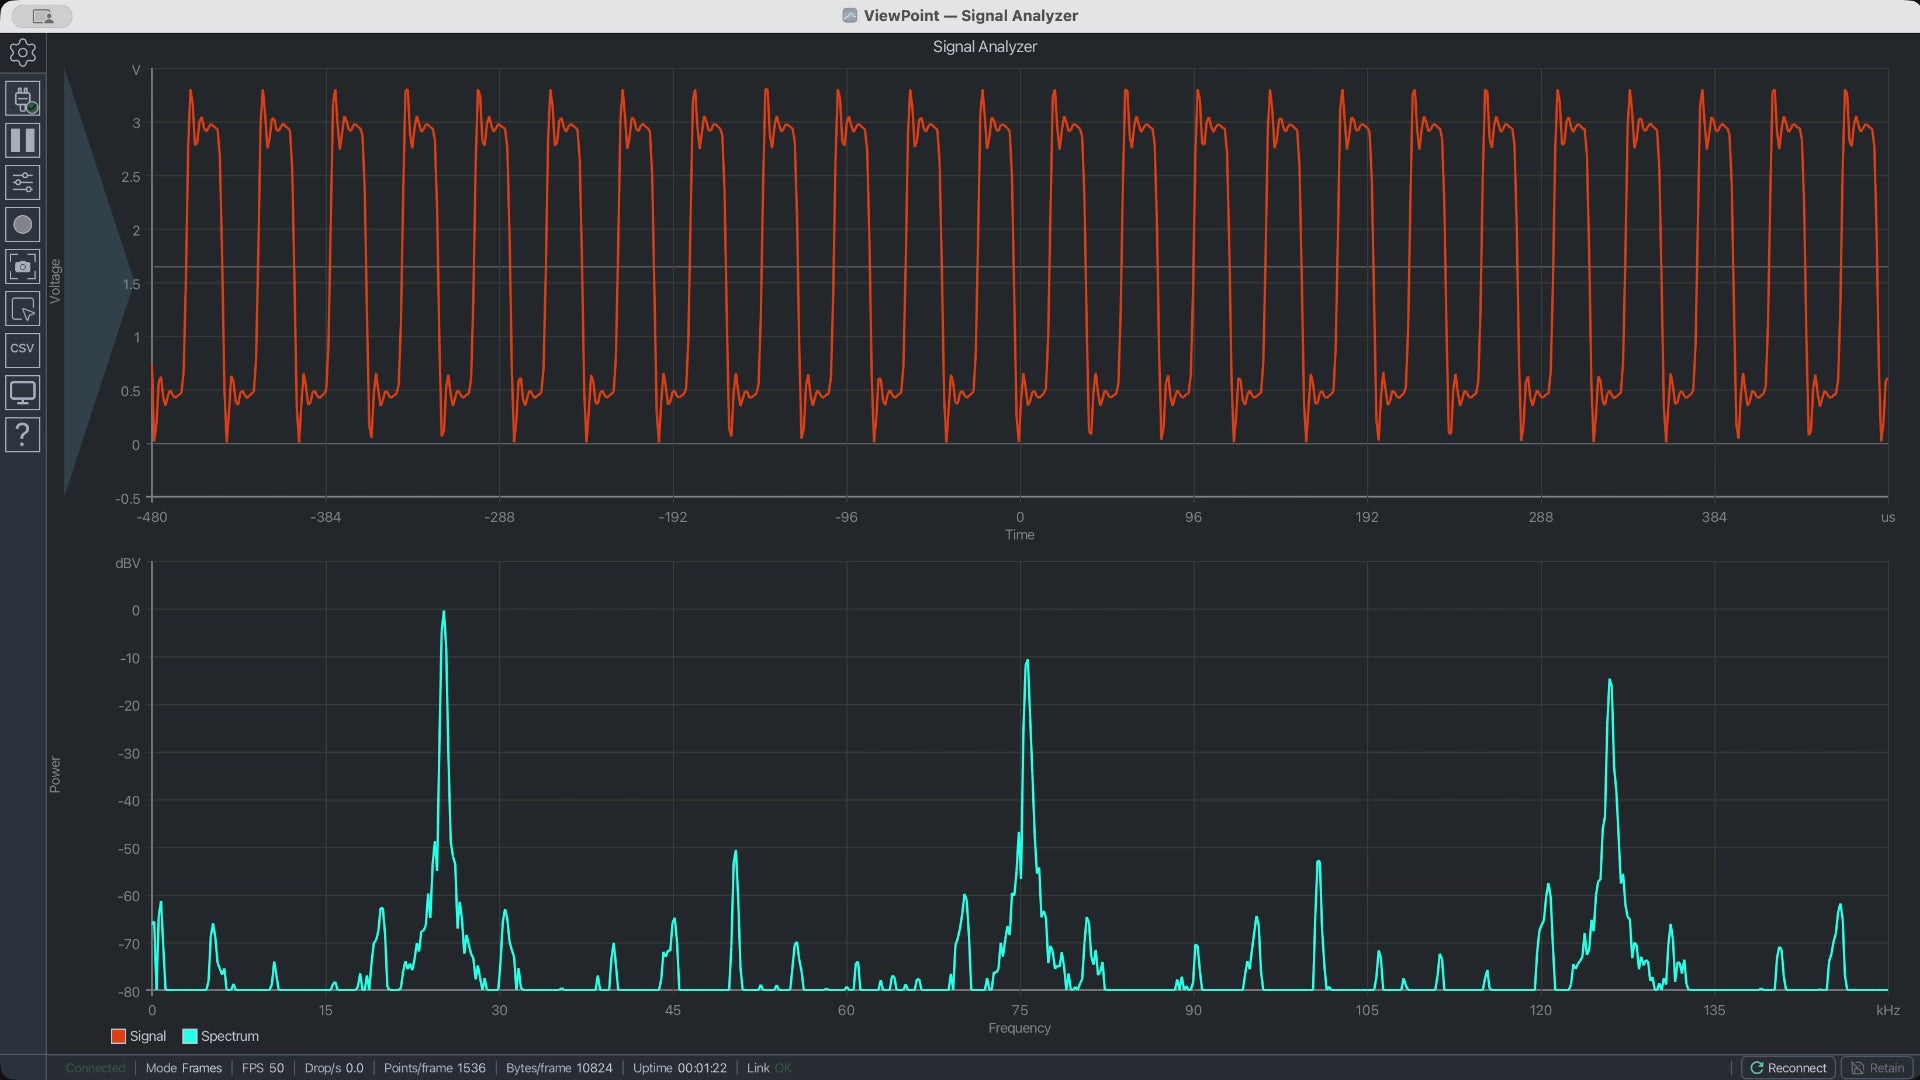
Task: Expand the triangular trigger panel handle
Action: pos(95,282)
